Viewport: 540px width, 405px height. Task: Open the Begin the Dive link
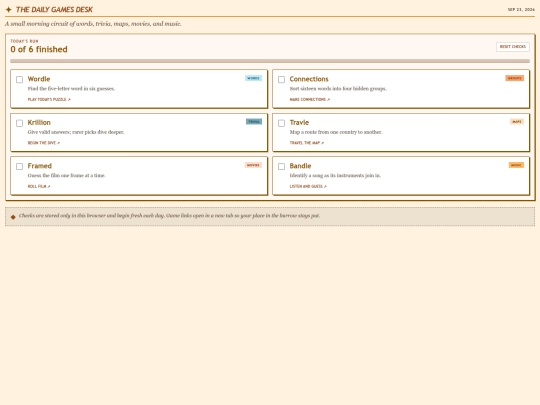pos(44,143)
